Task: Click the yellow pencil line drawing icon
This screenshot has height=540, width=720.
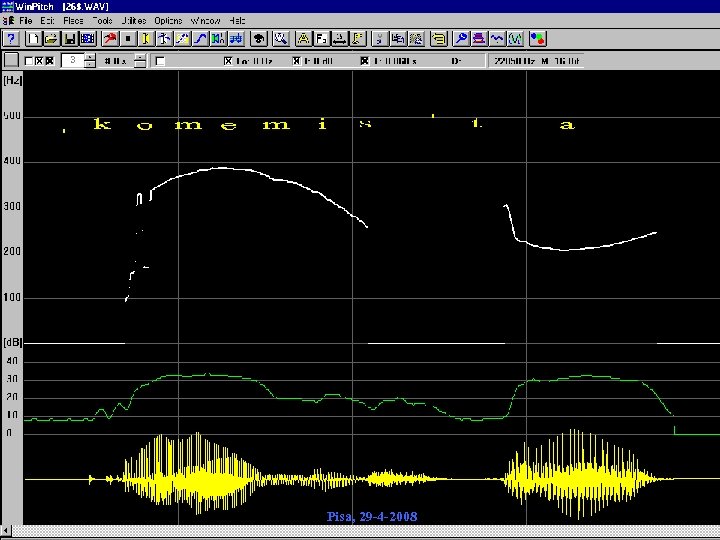Action: point(182,39)
